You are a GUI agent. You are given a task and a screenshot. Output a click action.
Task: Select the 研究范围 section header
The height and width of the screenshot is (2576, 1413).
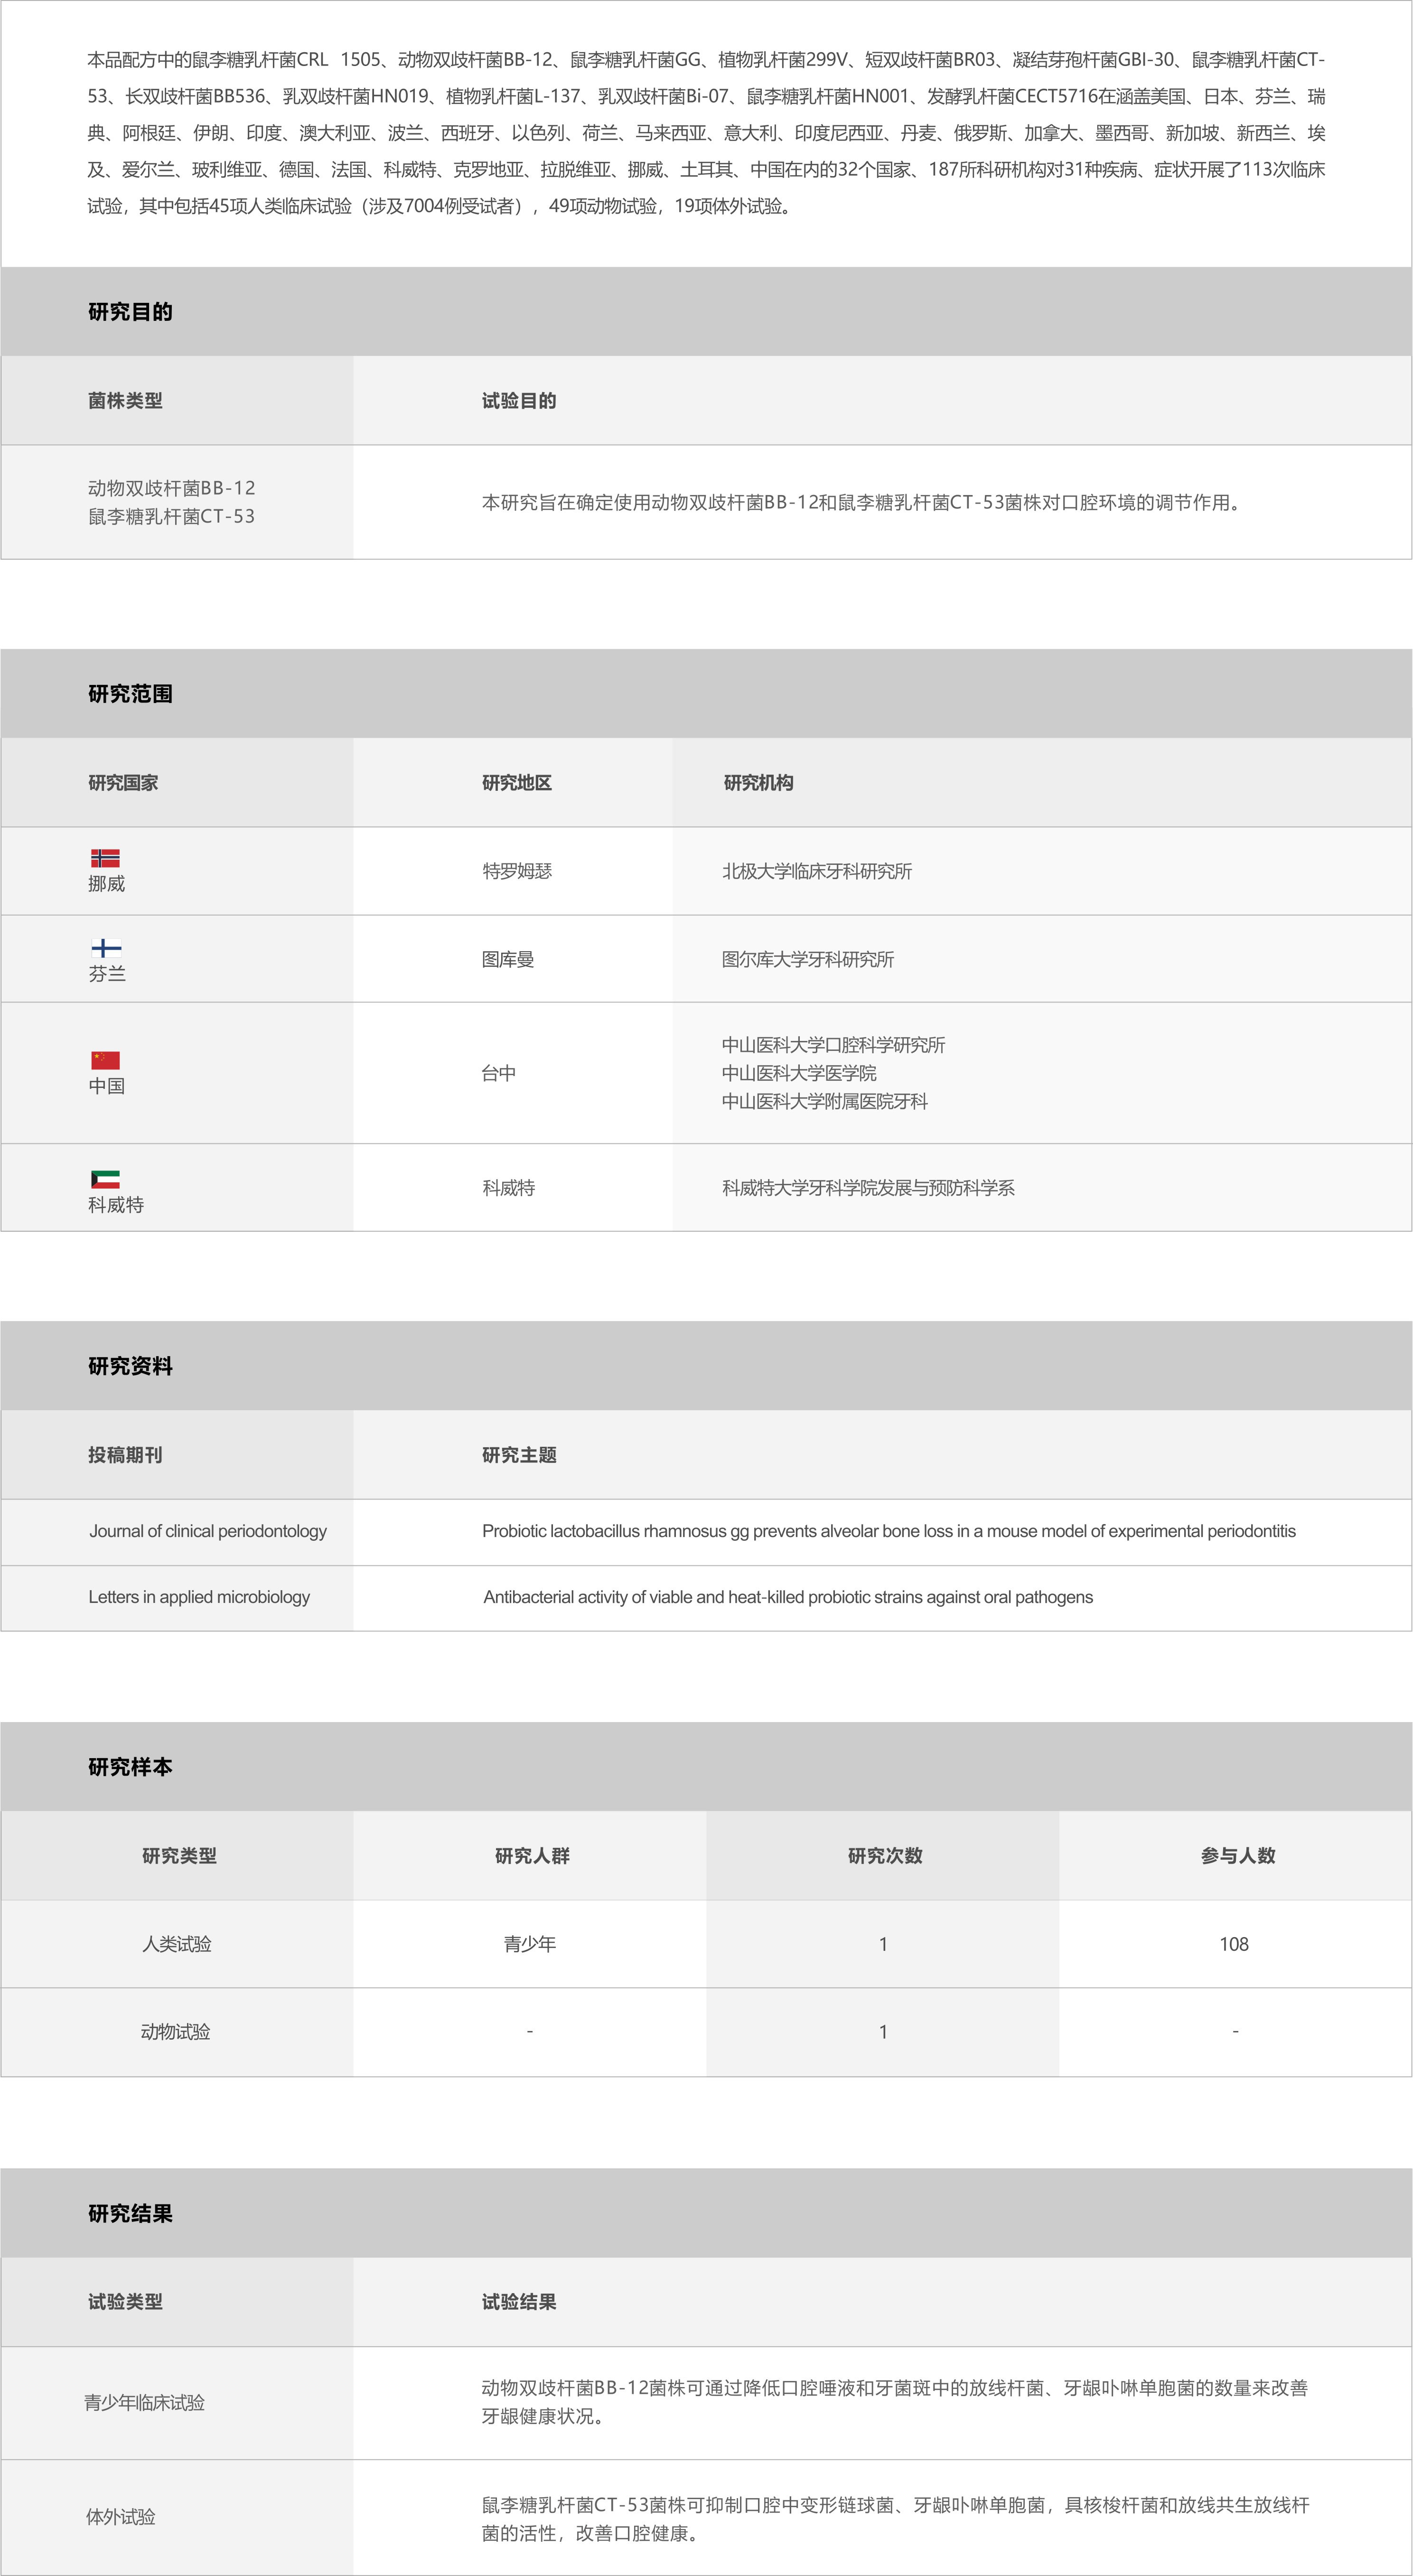pos(706,694)
